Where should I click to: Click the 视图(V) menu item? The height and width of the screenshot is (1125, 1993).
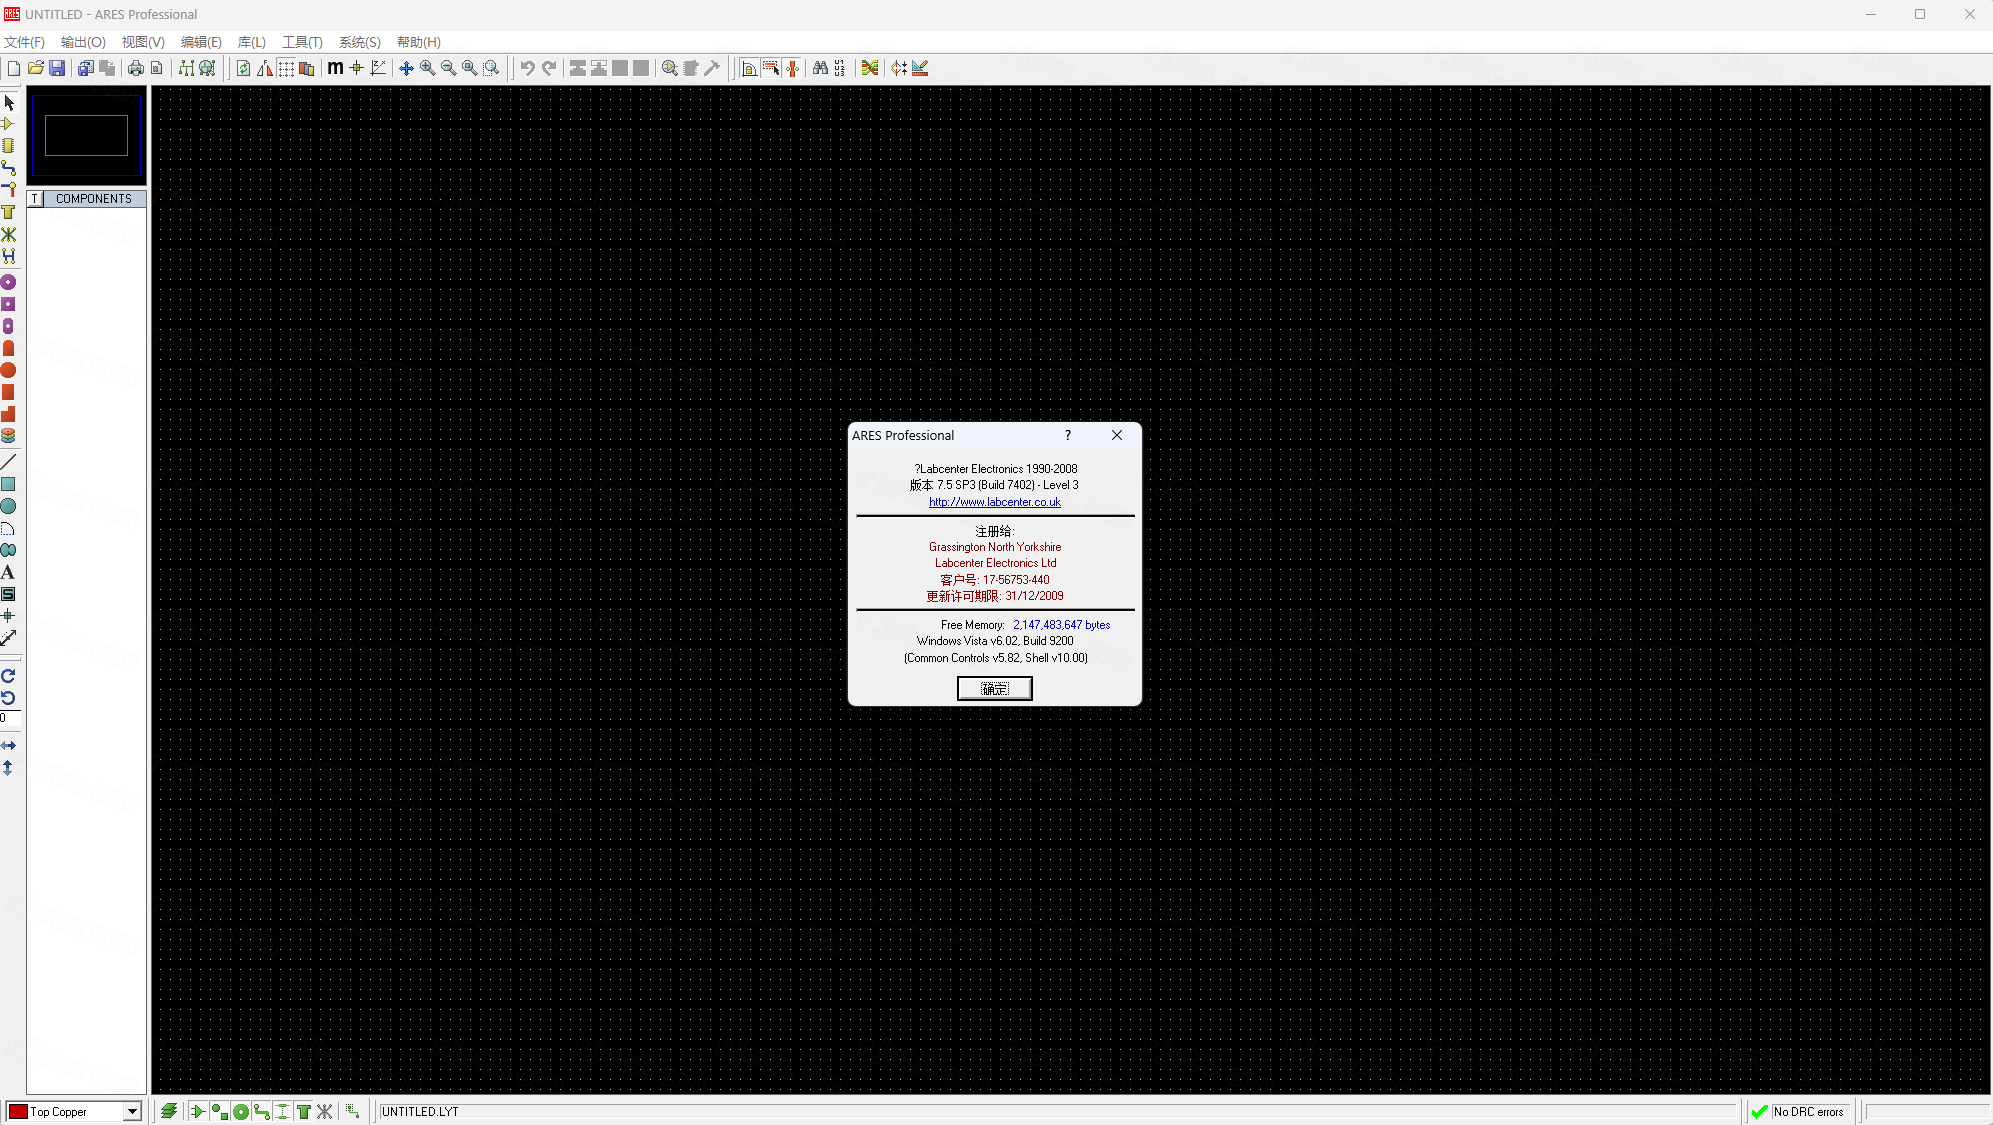click(x=140, y=41)
